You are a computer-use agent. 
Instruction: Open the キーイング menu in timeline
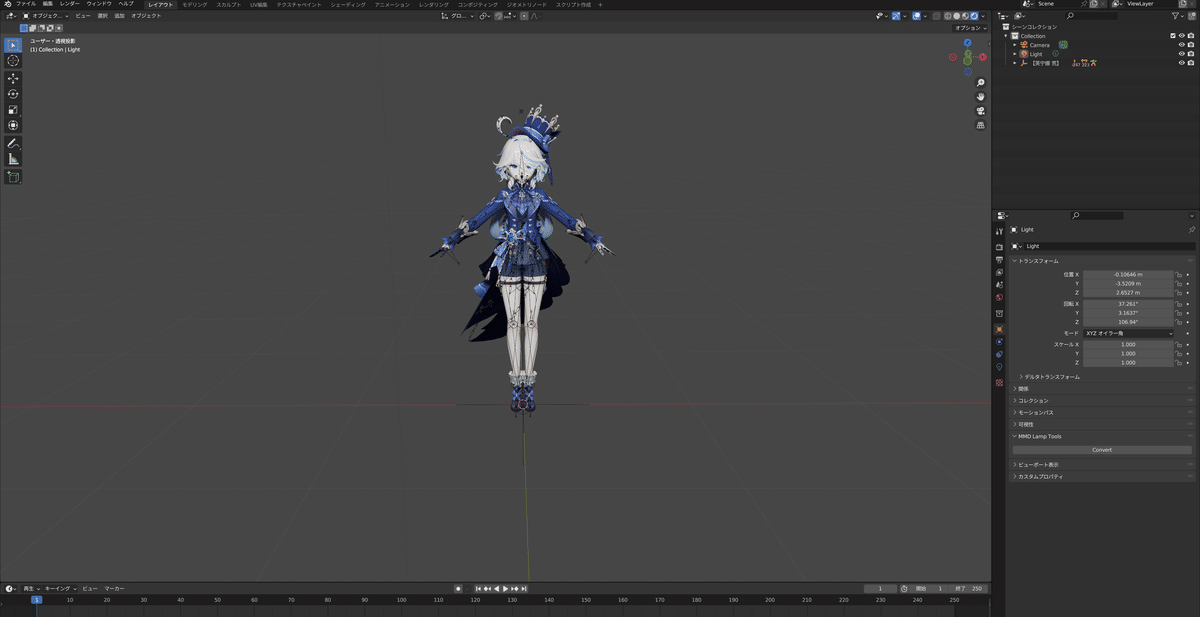click(x=58, y=589)
